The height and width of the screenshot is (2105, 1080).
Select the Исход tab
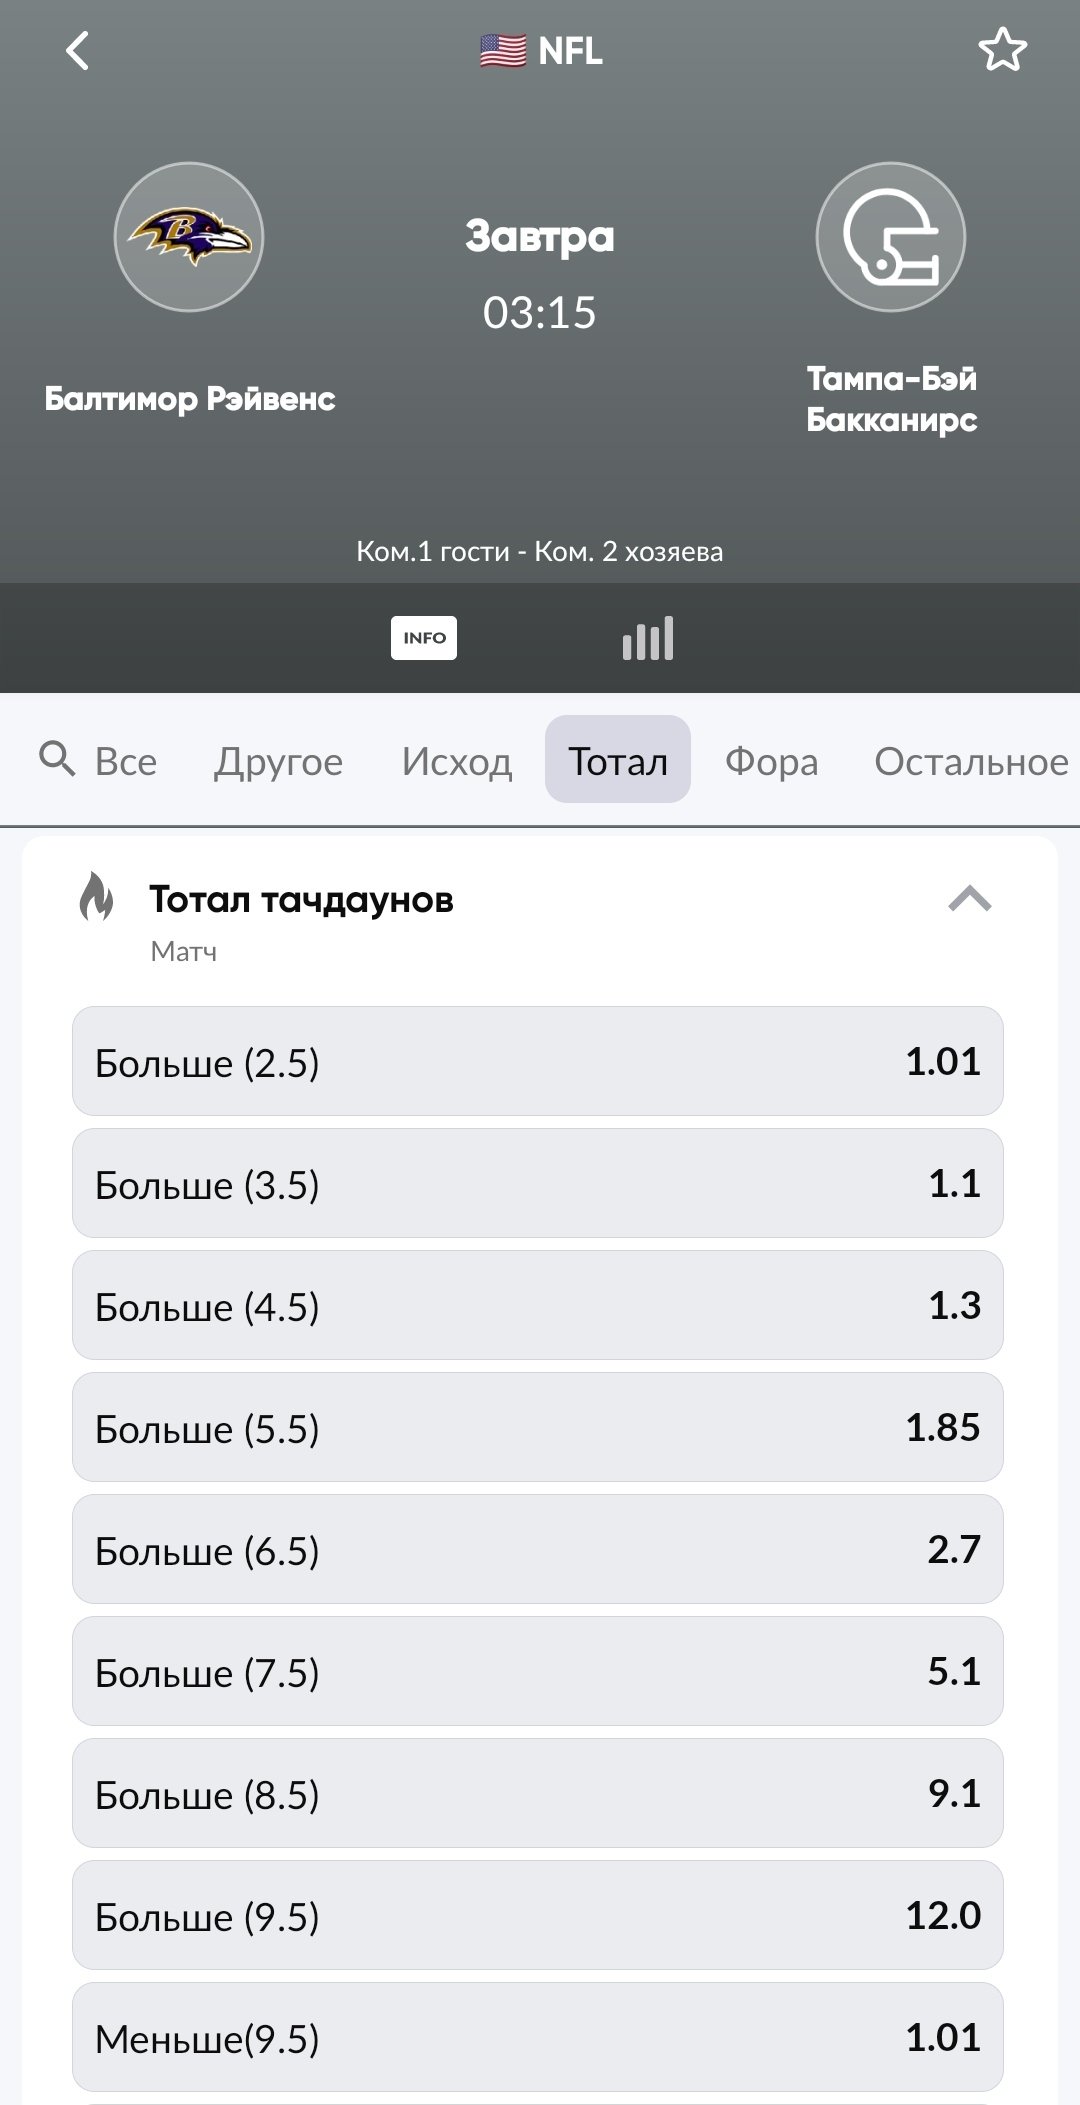tap(457, 762)
